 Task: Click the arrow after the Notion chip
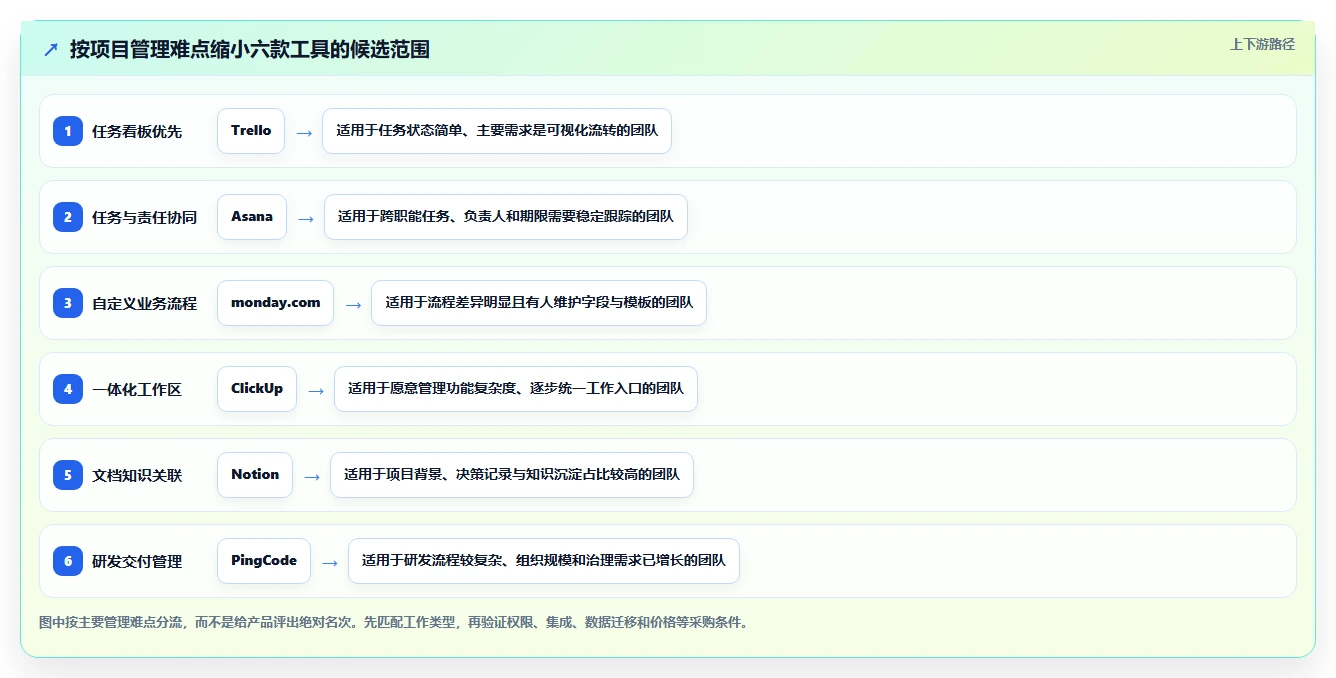tap(312, 476)
